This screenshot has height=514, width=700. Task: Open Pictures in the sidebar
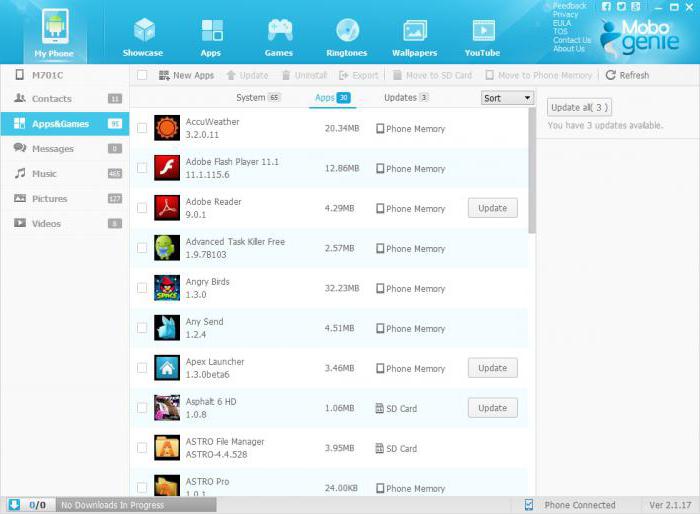pos(65,198)
